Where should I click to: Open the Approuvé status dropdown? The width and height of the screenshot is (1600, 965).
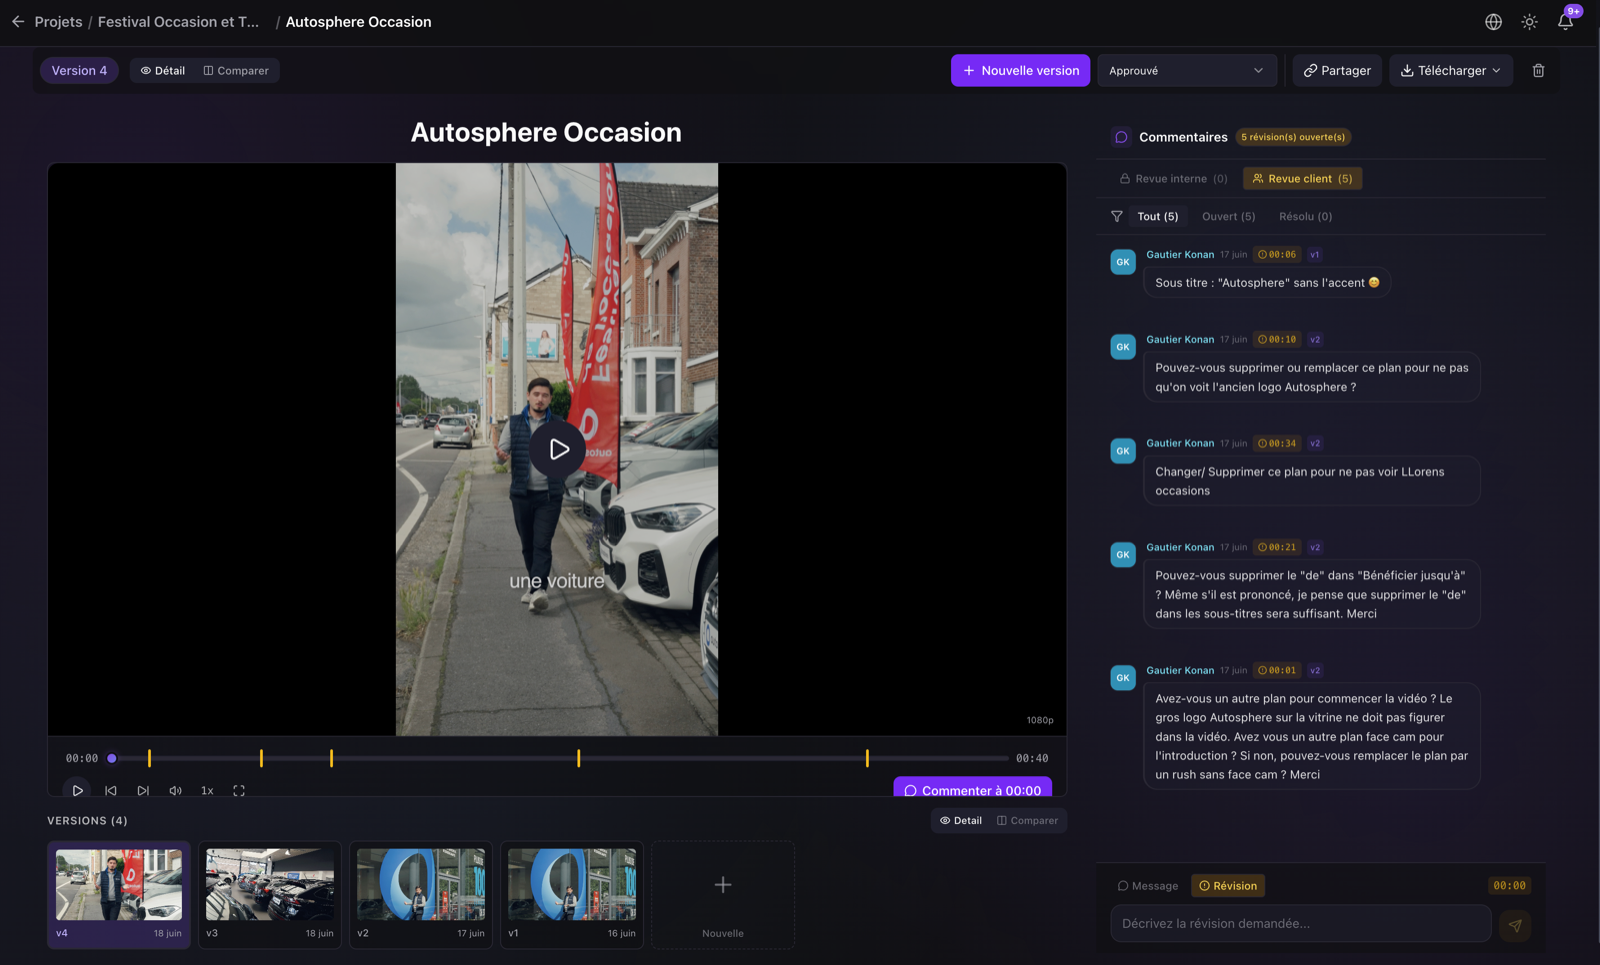pyautogui.click(x=1186, y=70)
